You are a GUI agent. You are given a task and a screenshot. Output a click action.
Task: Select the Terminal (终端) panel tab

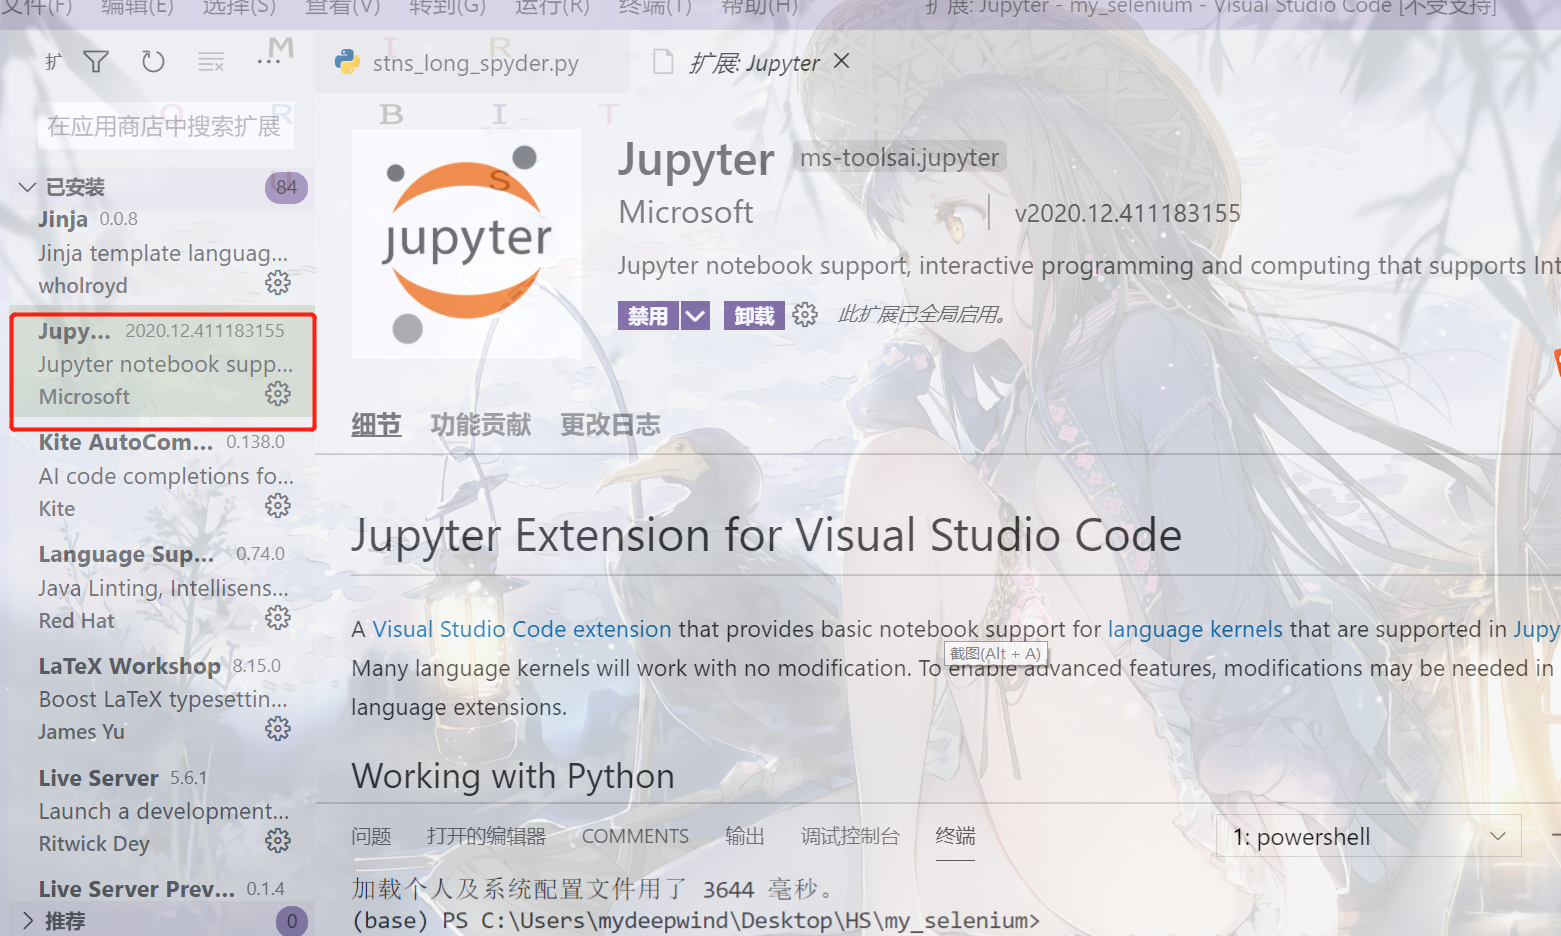click(x=955, y=836)
